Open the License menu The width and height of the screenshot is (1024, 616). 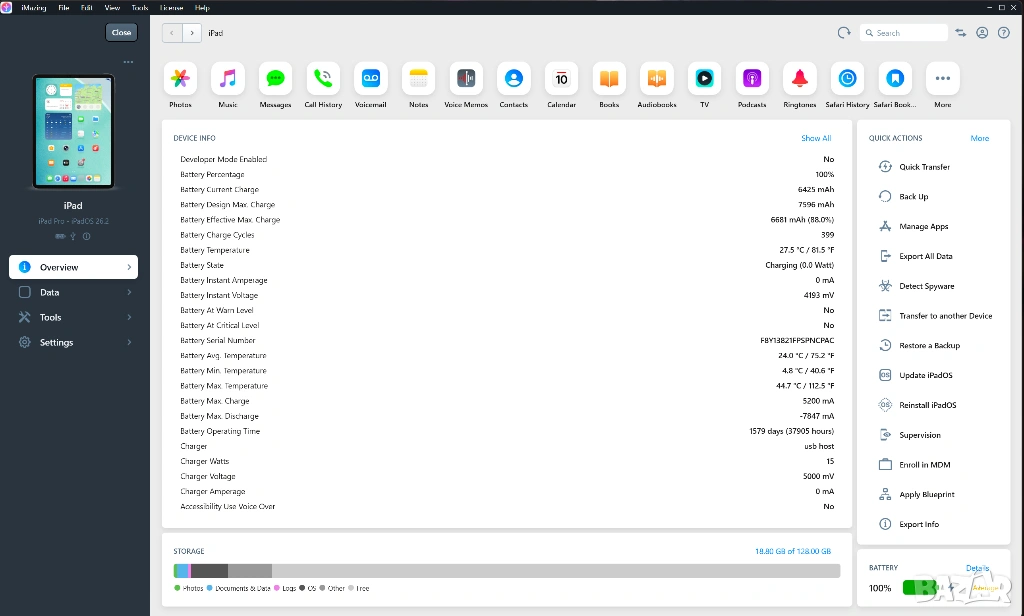click(171, 7)
